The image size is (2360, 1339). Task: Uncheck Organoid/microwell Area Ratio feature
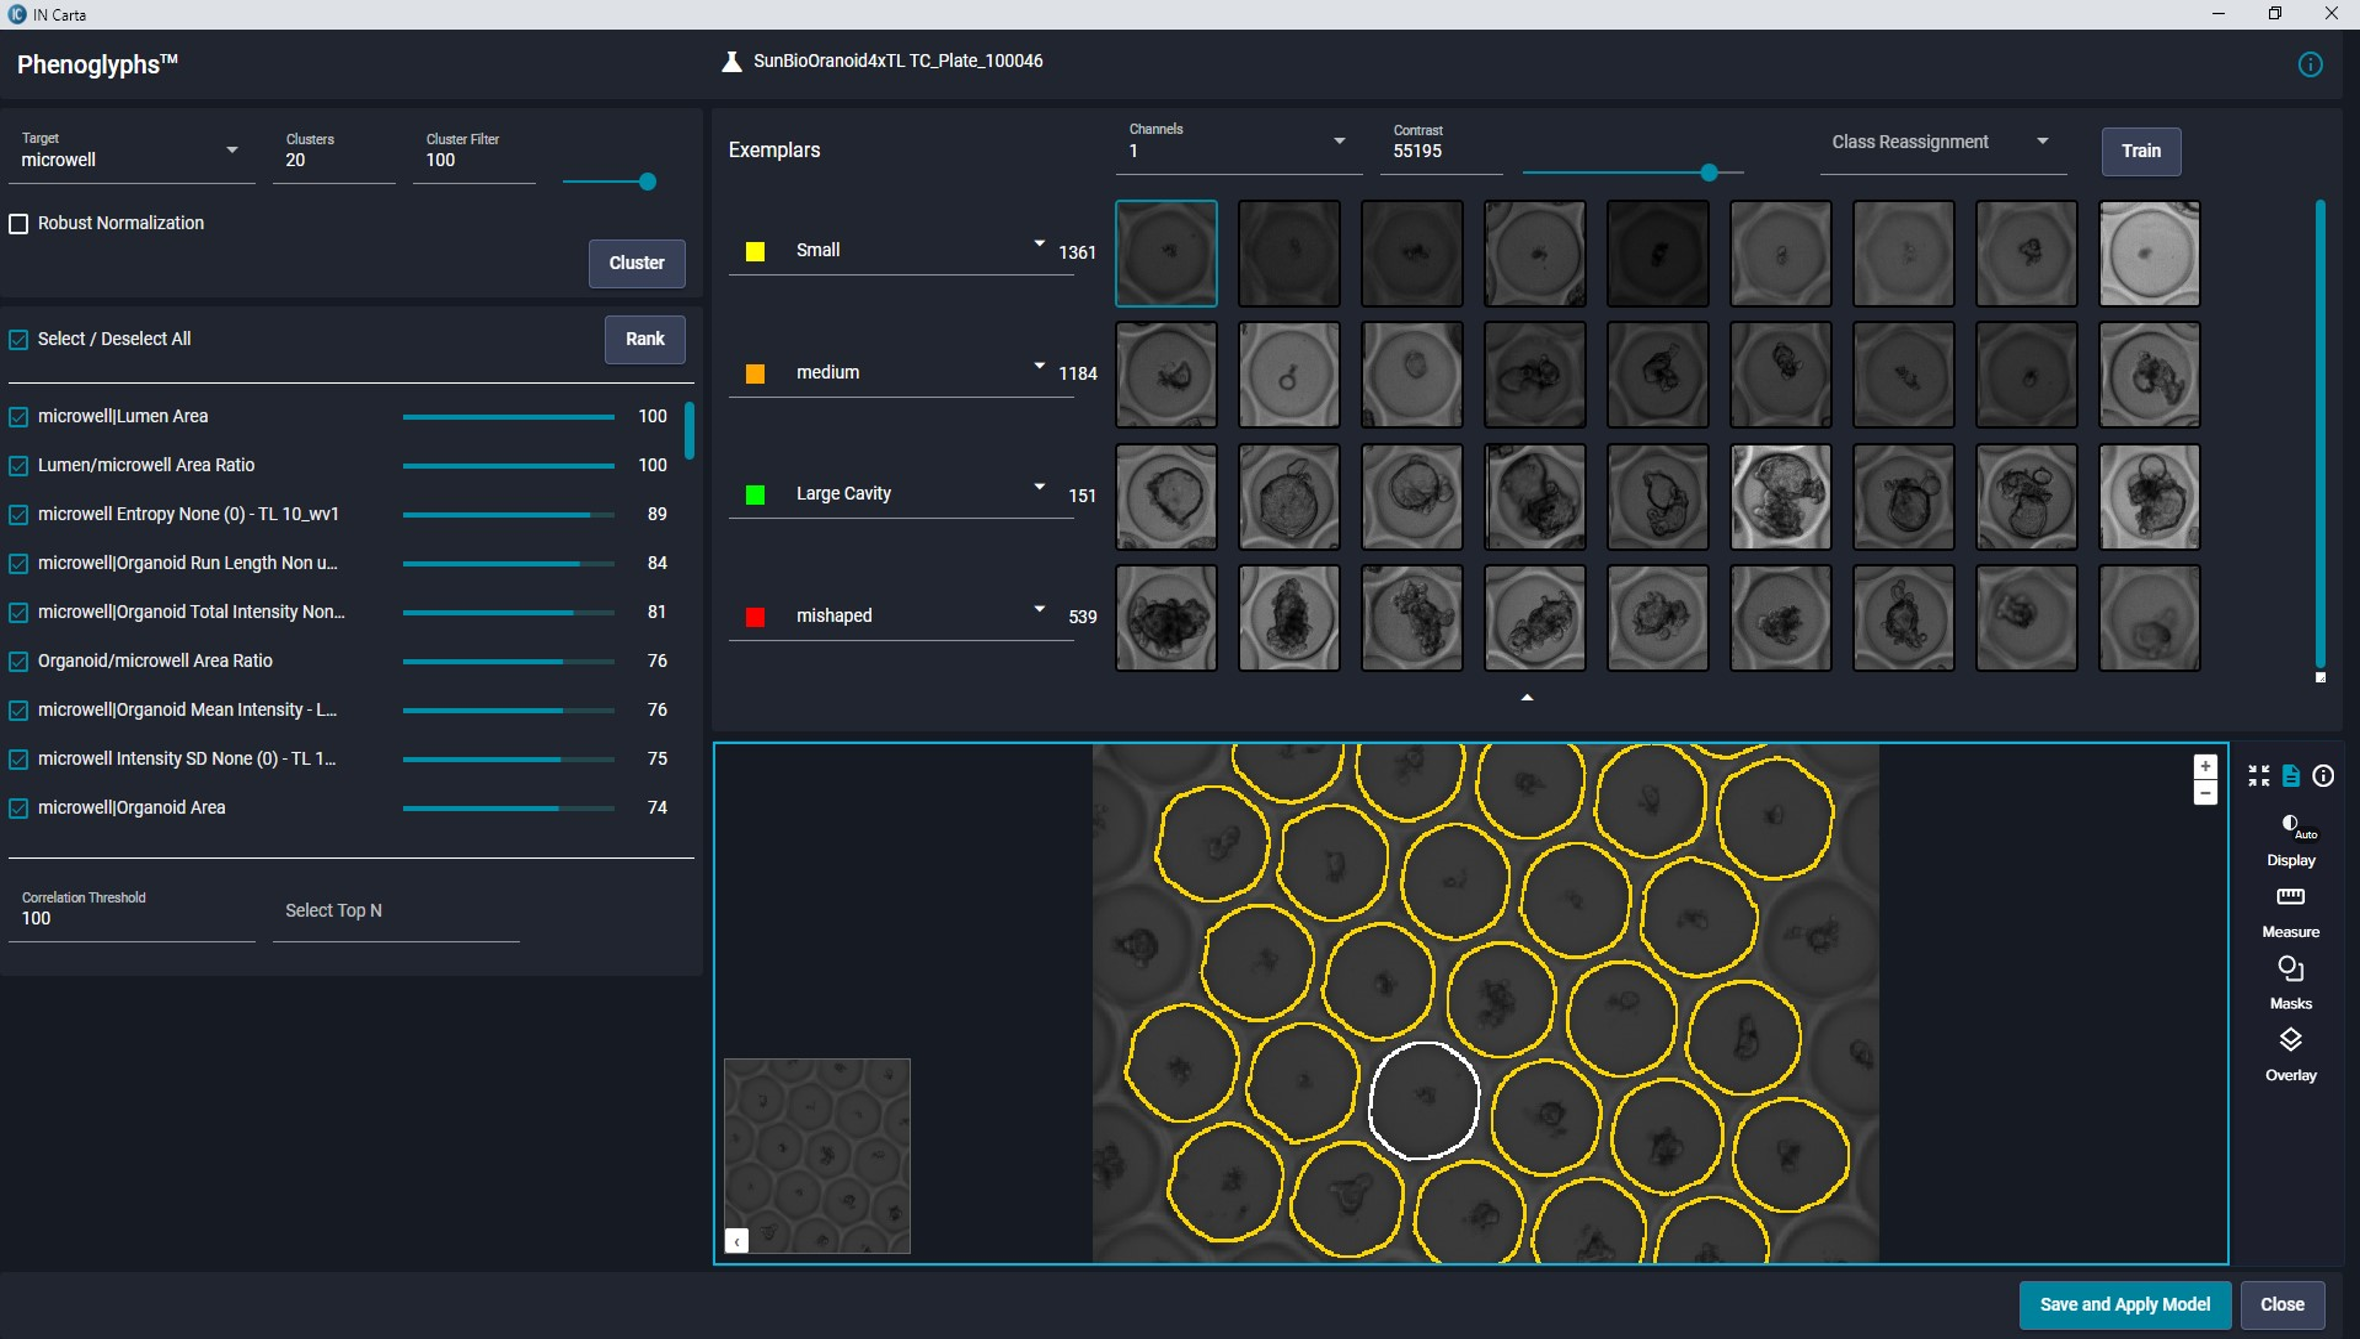(19, 662)
